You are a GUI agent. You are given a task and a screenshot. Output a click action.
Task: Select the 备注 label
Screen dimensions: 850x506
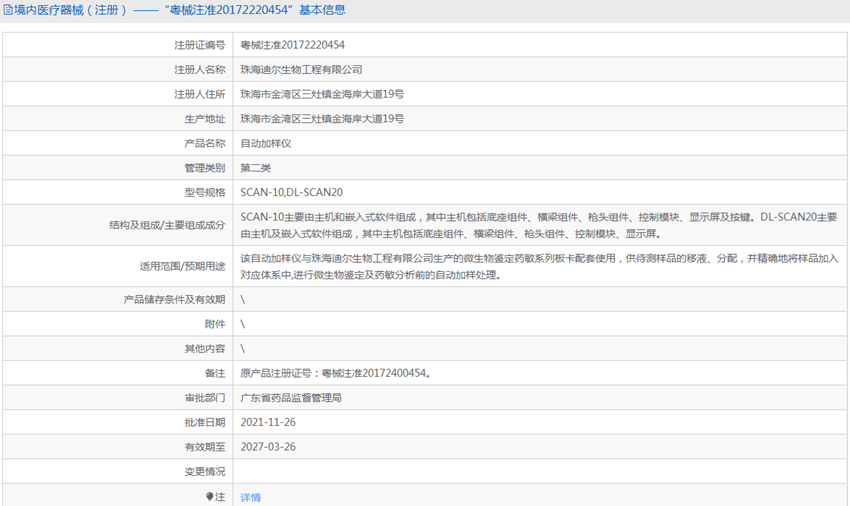point(215,373)
